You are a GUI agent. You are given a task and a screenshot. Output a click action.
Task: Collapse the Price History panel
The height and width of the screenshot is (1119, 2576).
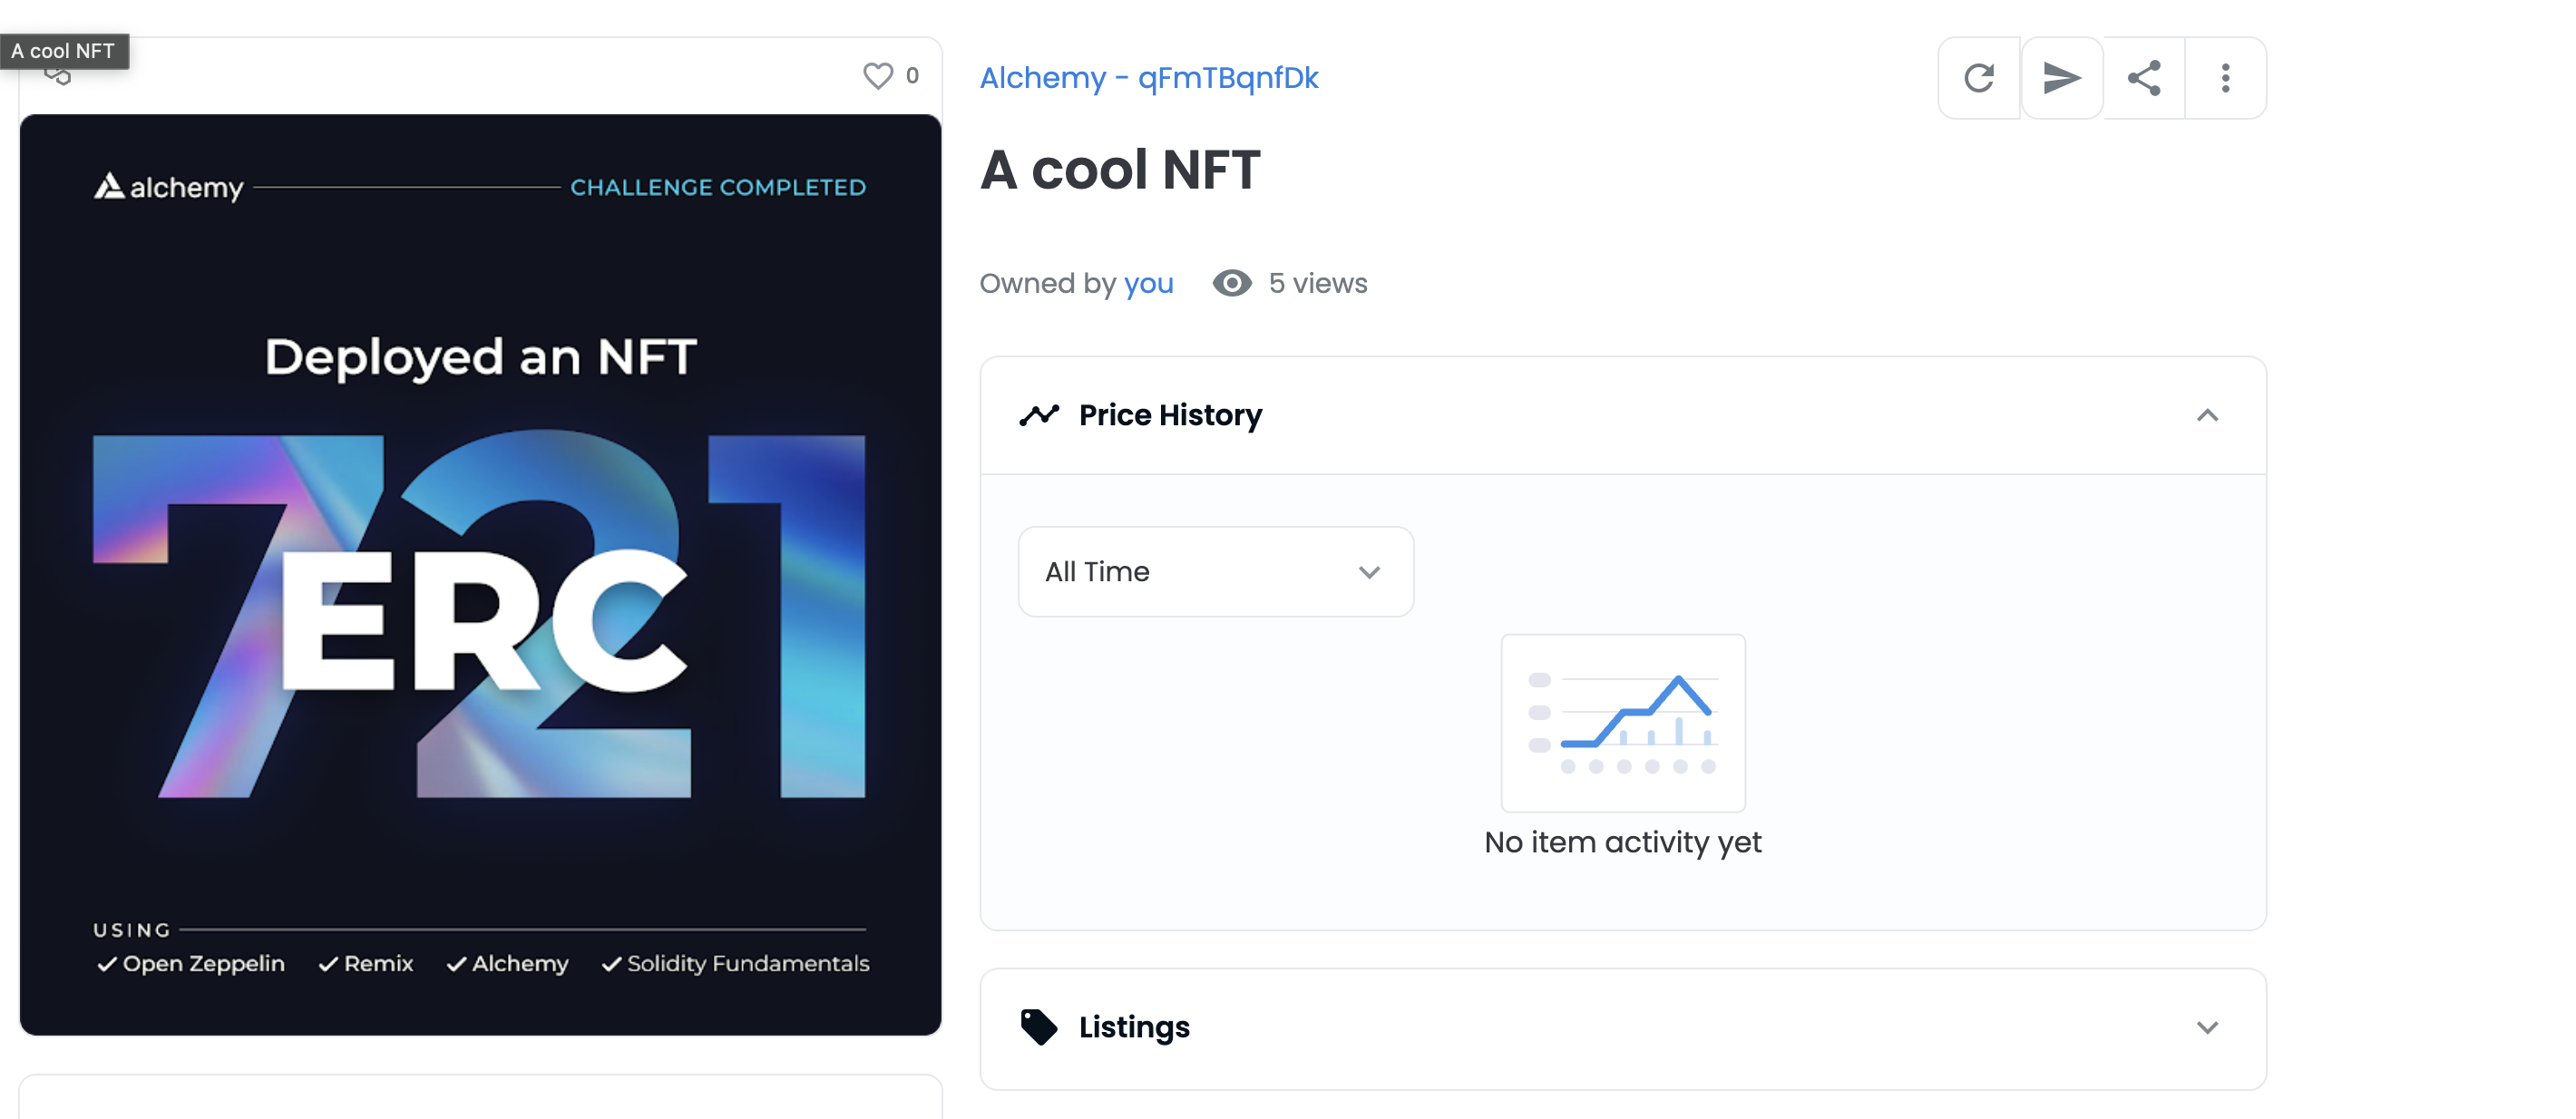coord(2213,415)
